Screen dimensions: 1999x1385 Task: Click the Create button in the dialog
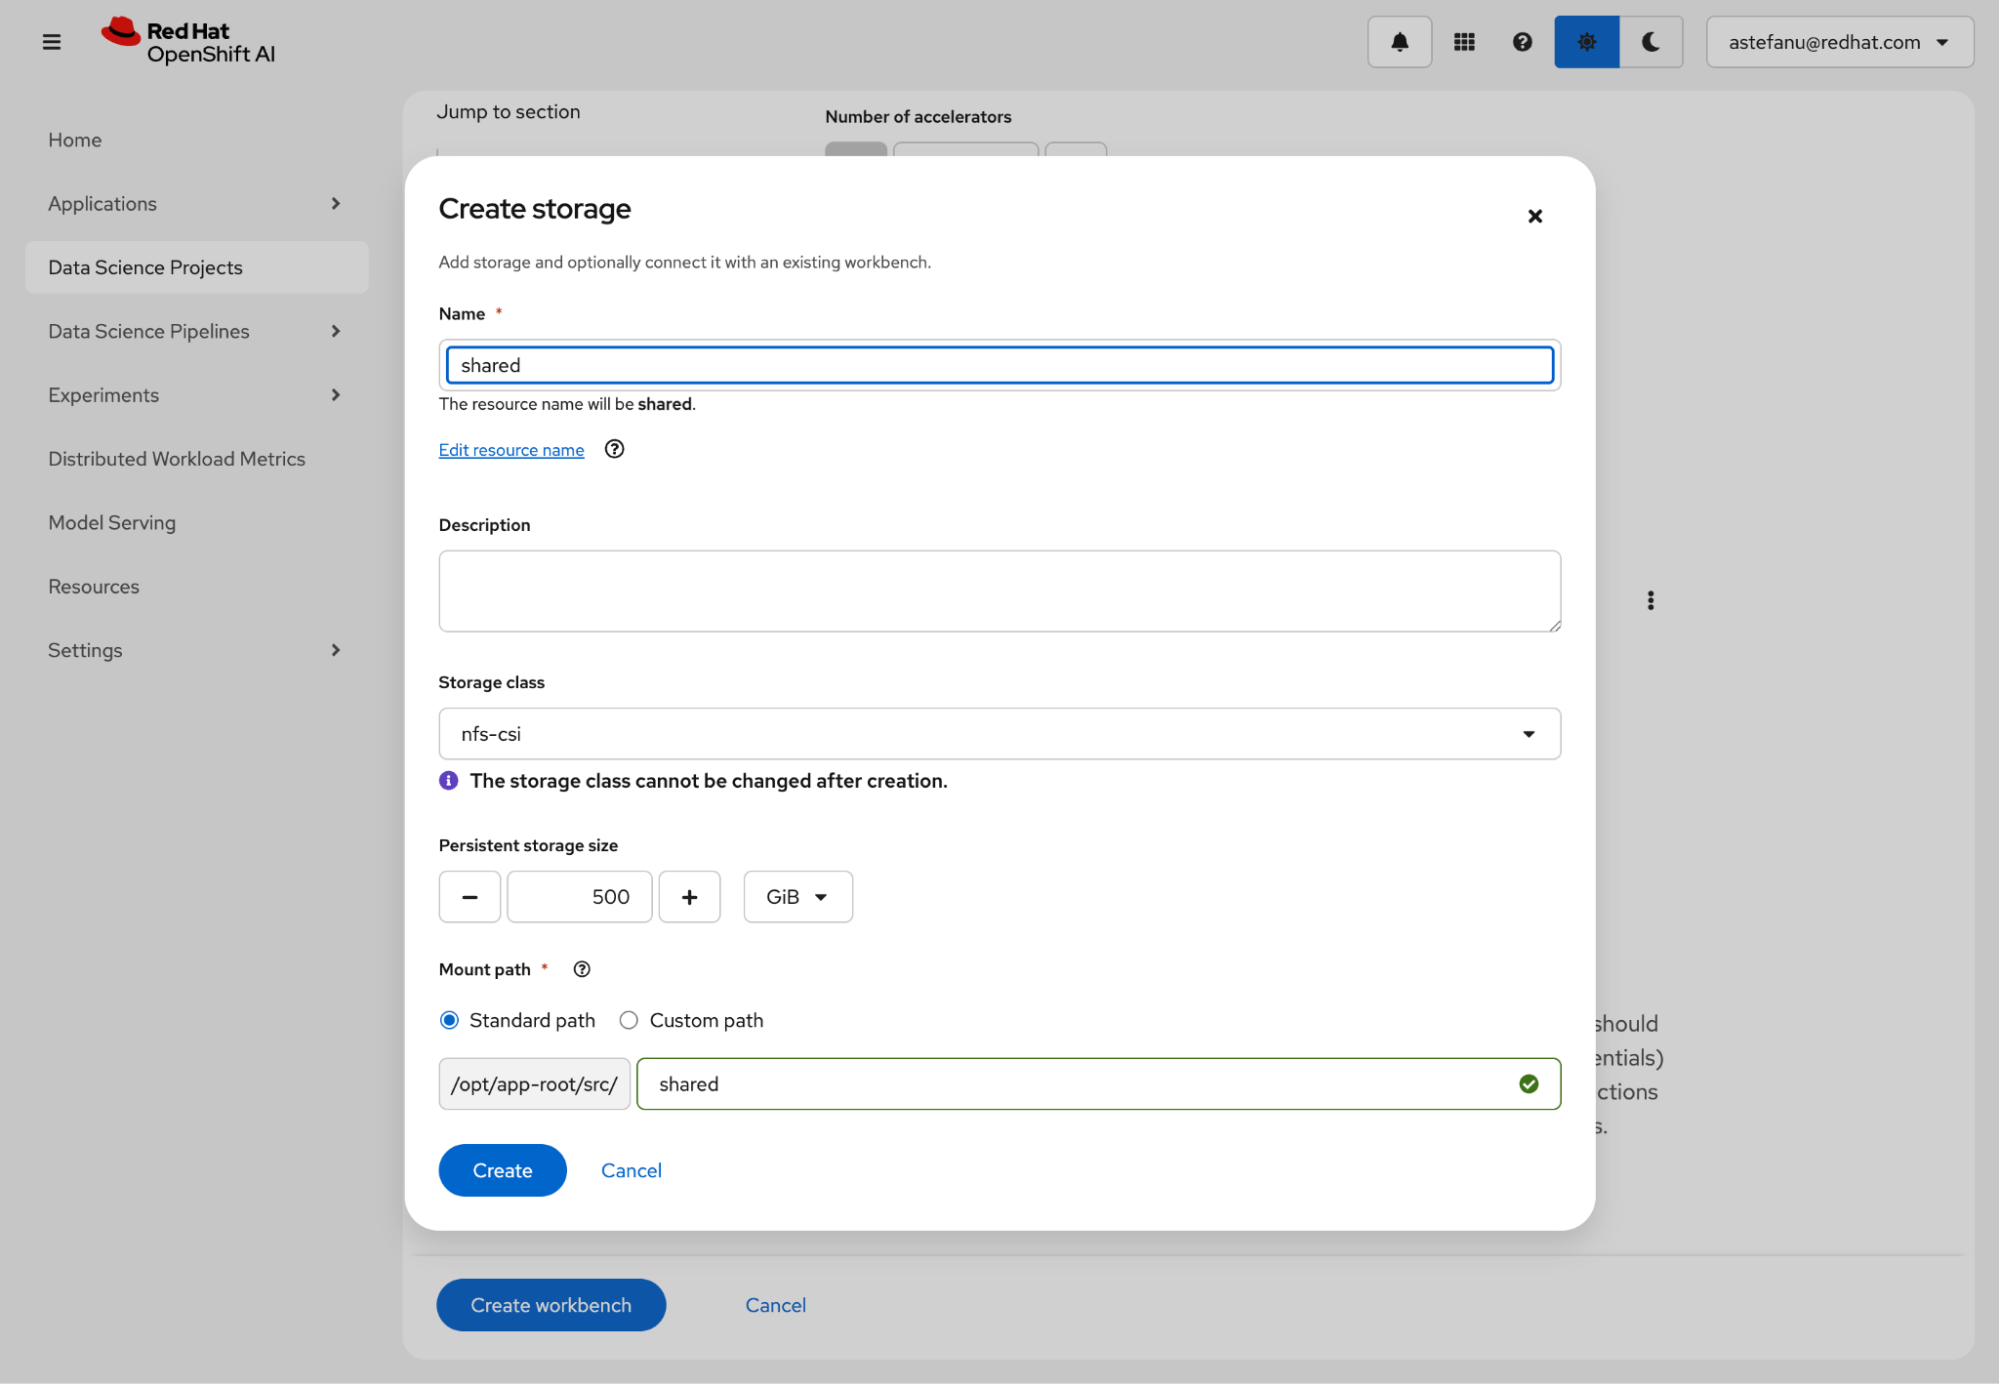coord(502,1170)
